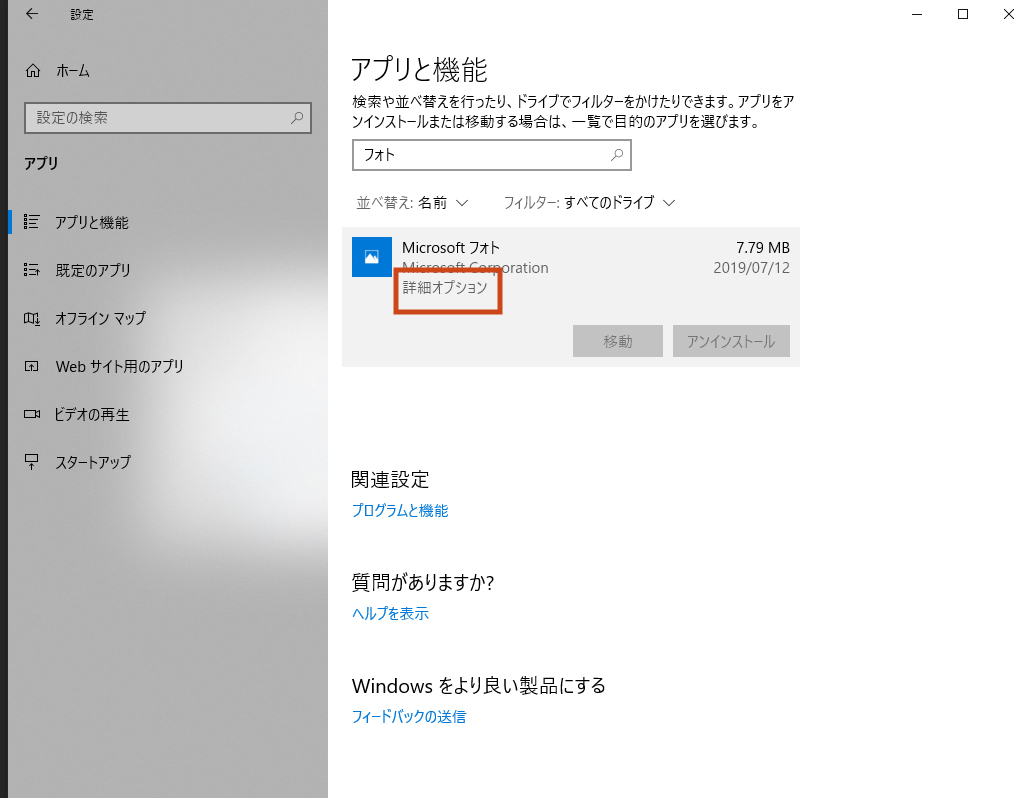Focus the 設定の検索 input field
This screenshot has height=798, width=1032.
pyautogui.click(x=155, y=118)
